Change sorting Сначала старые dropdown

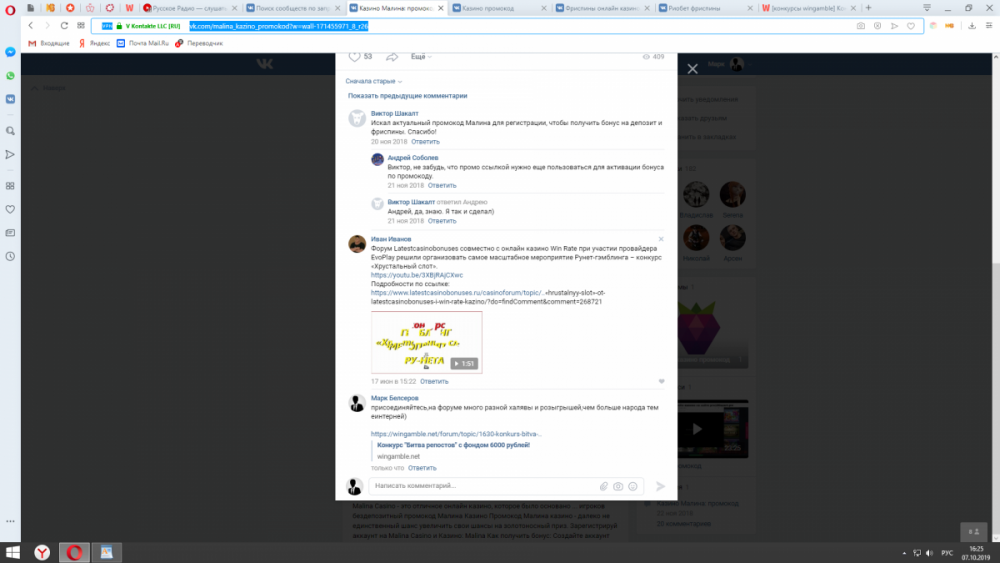[x=374, y=82]
